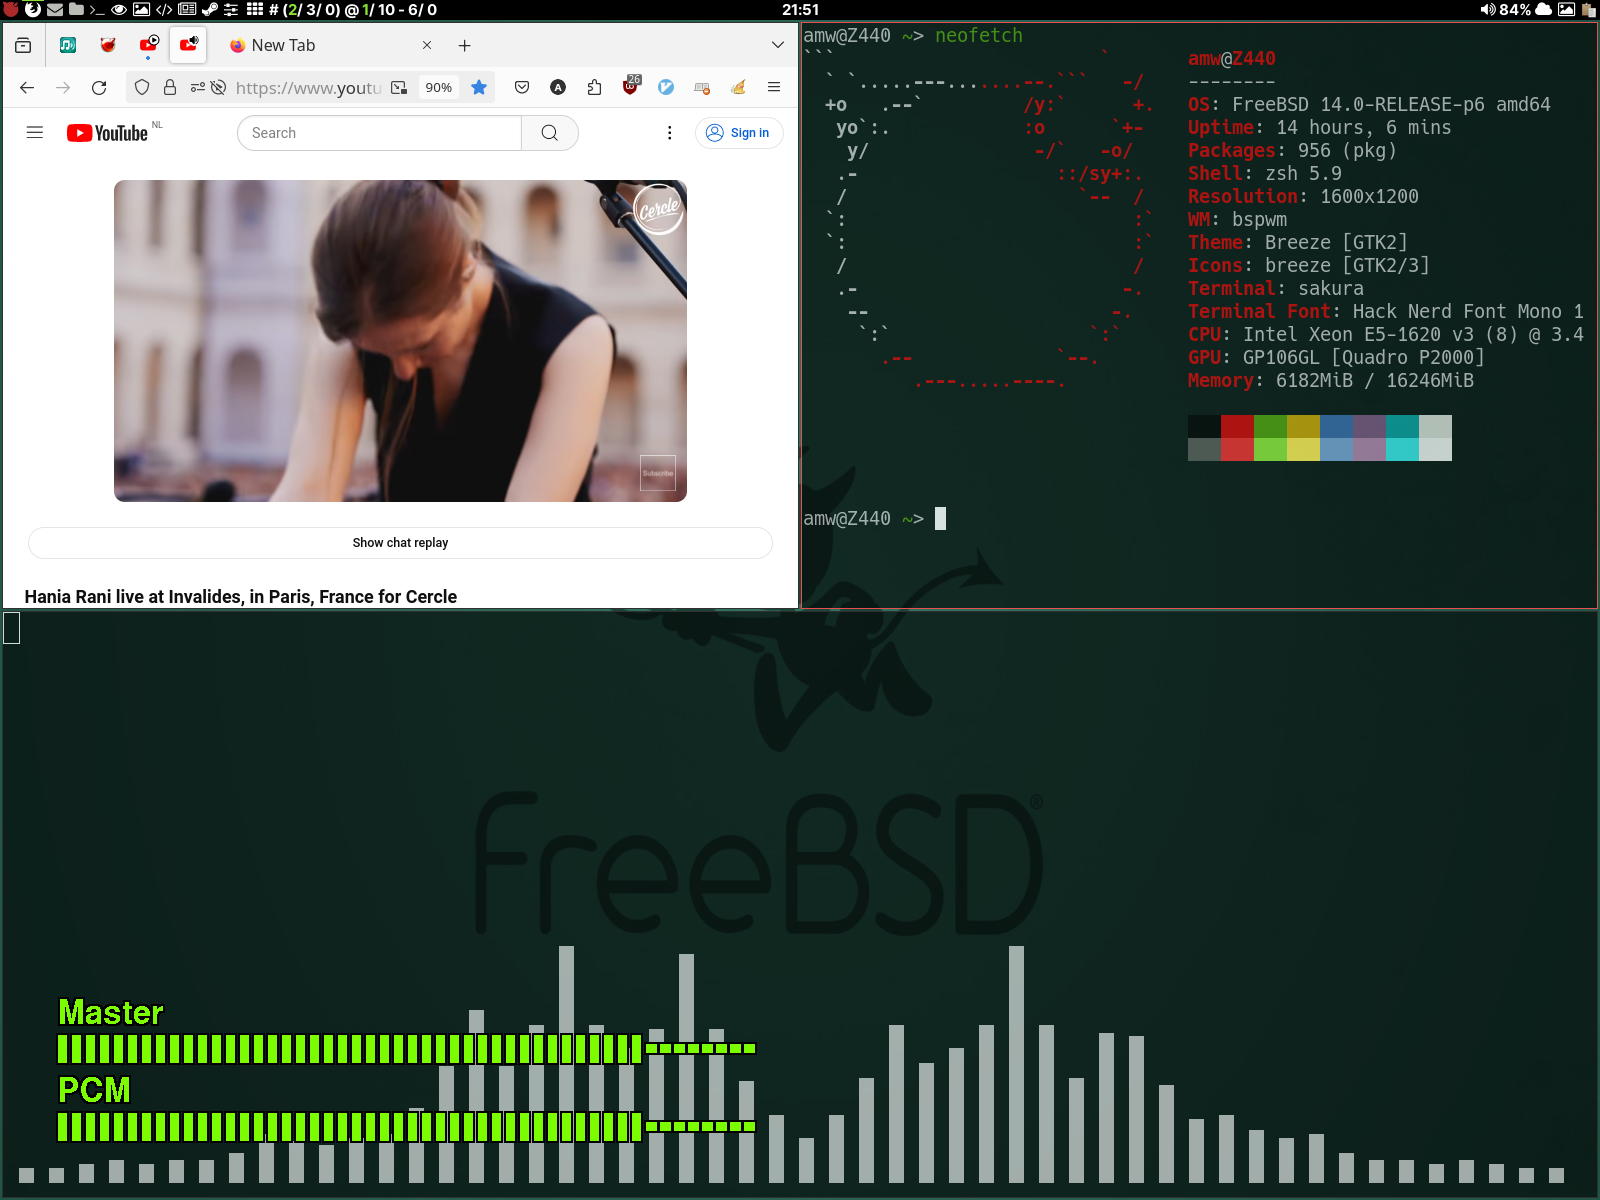This screenshot has height=1200, width=1600.
Task: Open a new browser tab
Action: tap(464, 45)
